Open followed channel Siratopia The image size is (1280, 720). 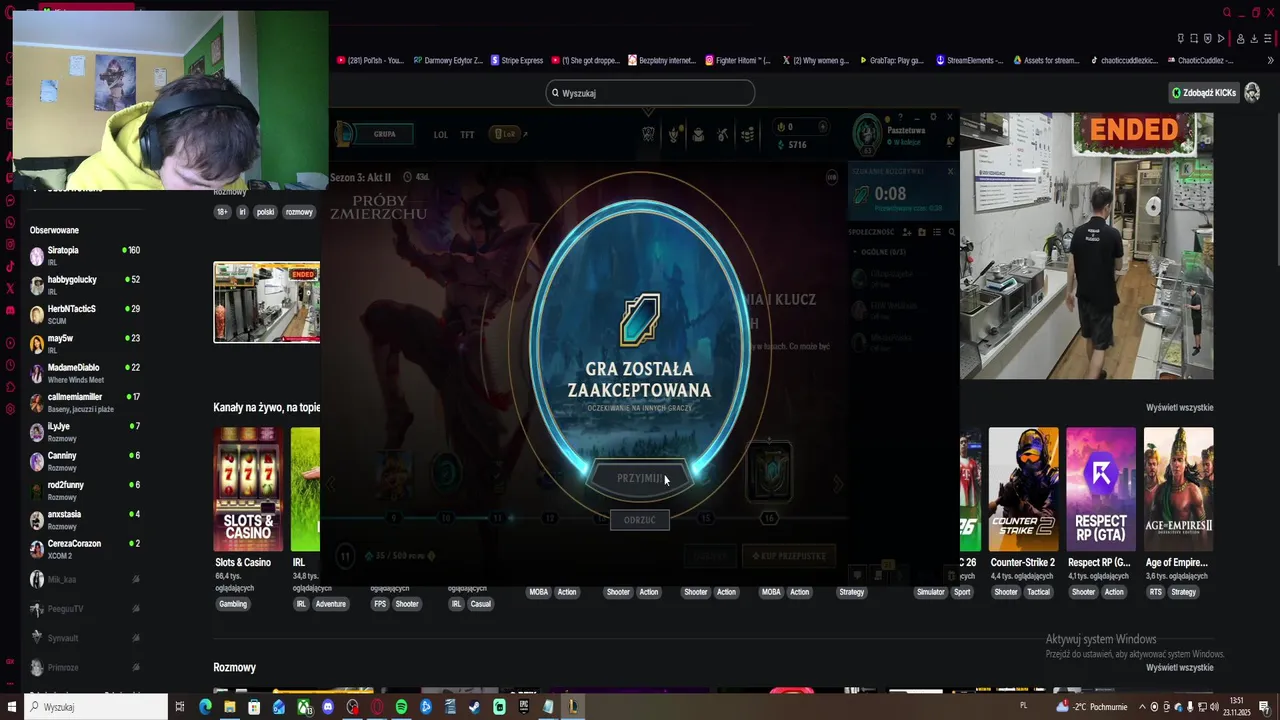coord(85,255)
